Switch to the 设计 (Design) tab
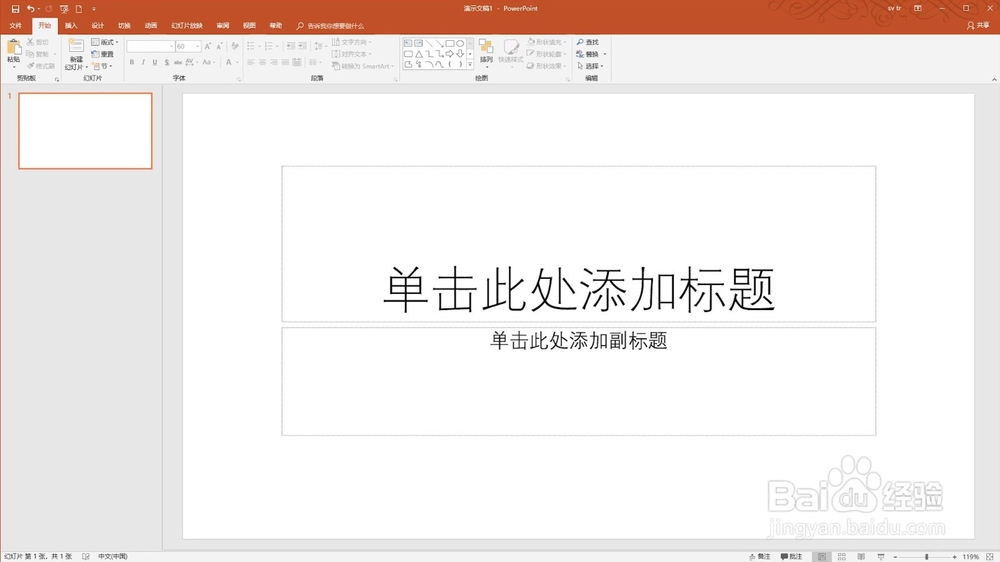This screenshot has height=562, width=1000. [97, 26]
